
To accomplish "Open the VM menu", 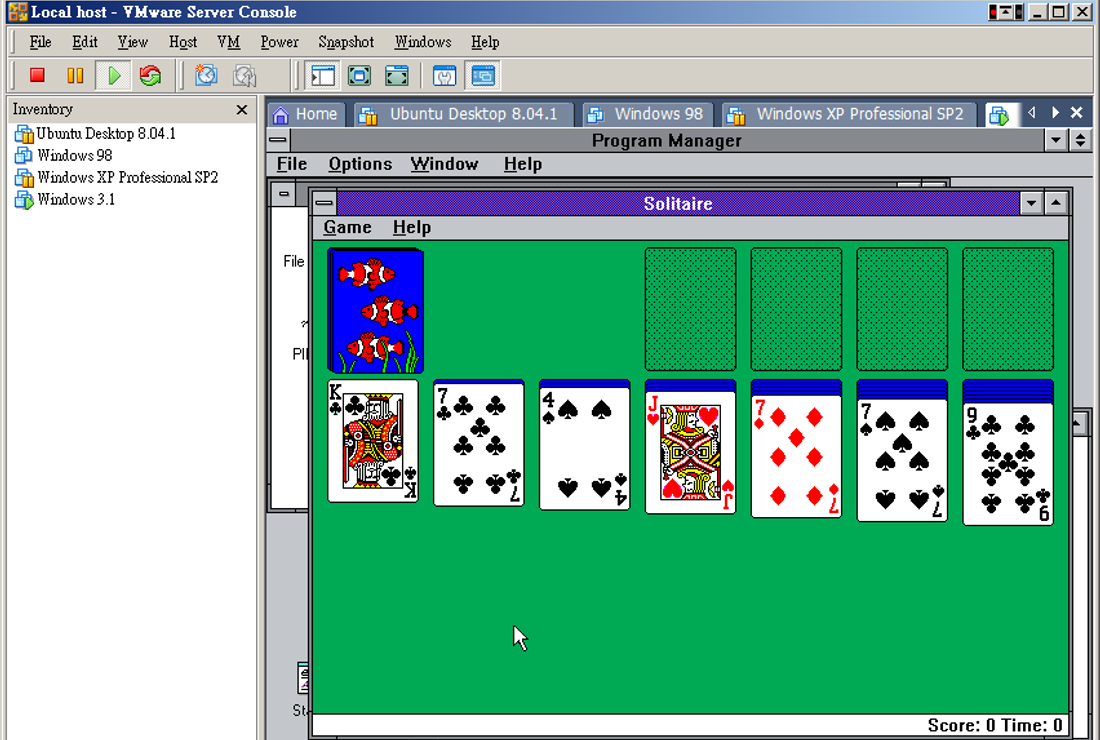I will [228, 42].
